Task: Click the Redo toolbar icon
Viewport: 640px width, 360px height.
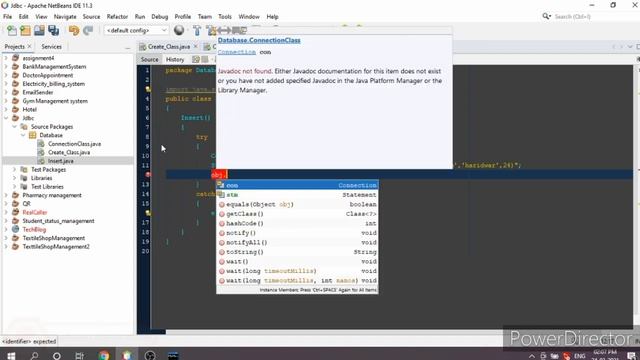Action: pyautogui.click(x=88, y=30)
